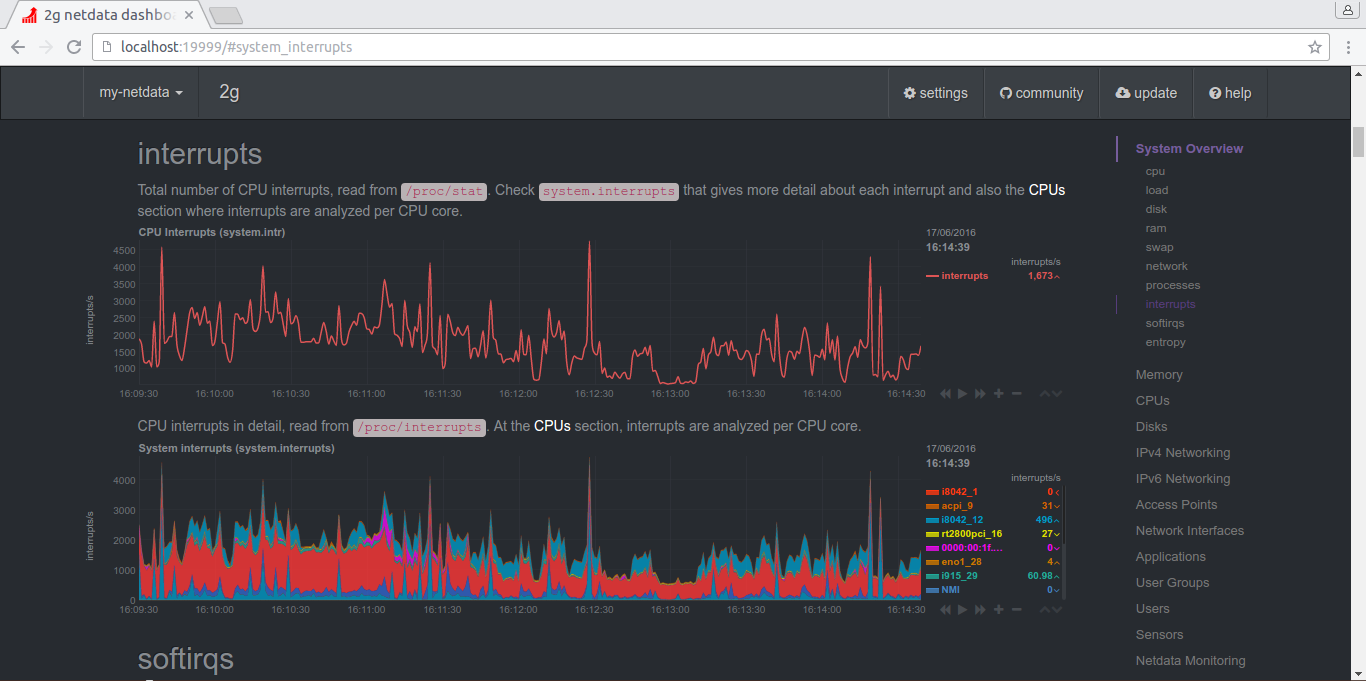
Task: Open the IPv6 Networking section
Action: (x=1183, y=479)
